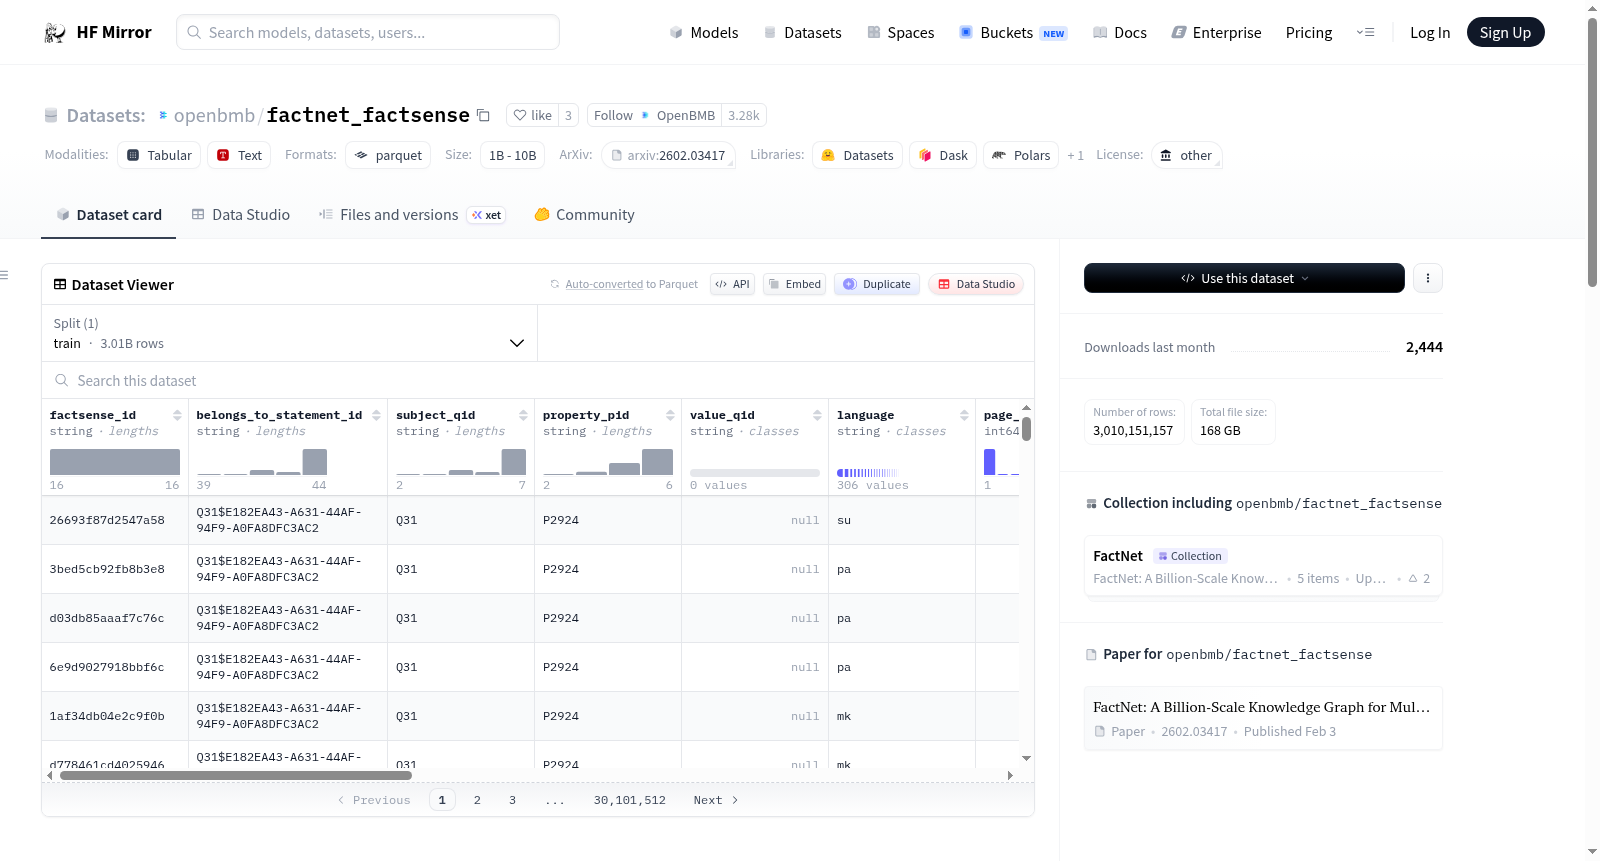Show the +1 more libraries
This screenshot has width=1600, height=861.
(x=1075, y=155)
